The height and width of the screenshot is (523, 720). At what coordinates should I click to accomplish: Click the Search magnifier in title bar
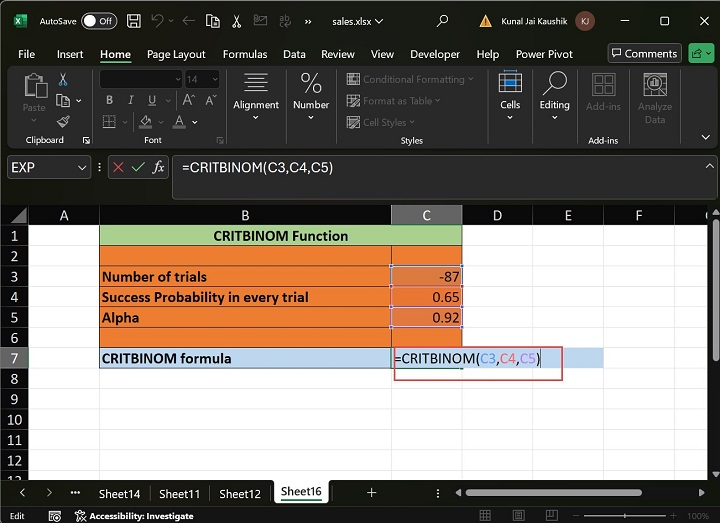pyautogui.click(x=442, y=21)
